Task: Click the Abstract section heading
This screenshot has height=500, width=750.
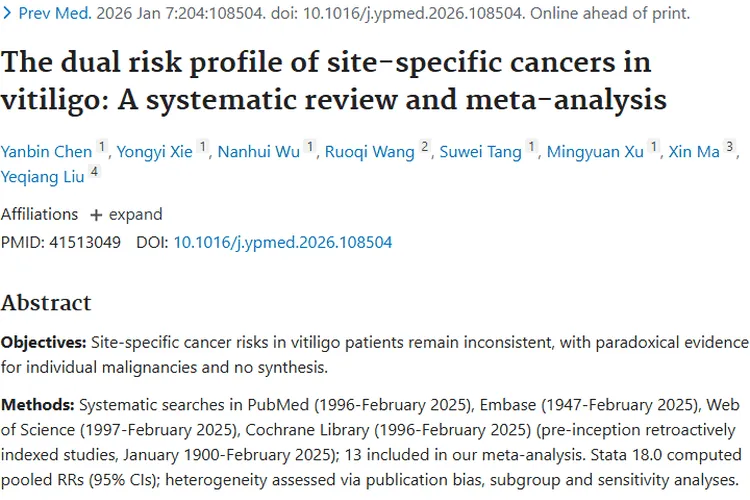Action: click(x=46, y=303)
